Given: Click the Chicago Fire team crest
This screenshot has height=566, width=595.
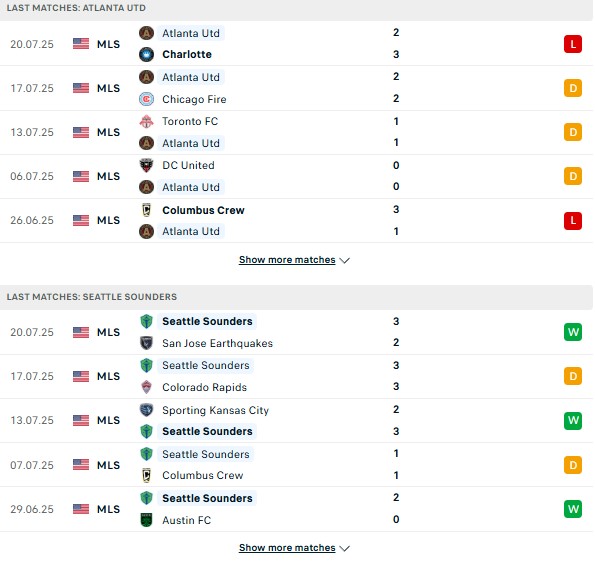Looking at the screenshot, I should coord(146,99).
